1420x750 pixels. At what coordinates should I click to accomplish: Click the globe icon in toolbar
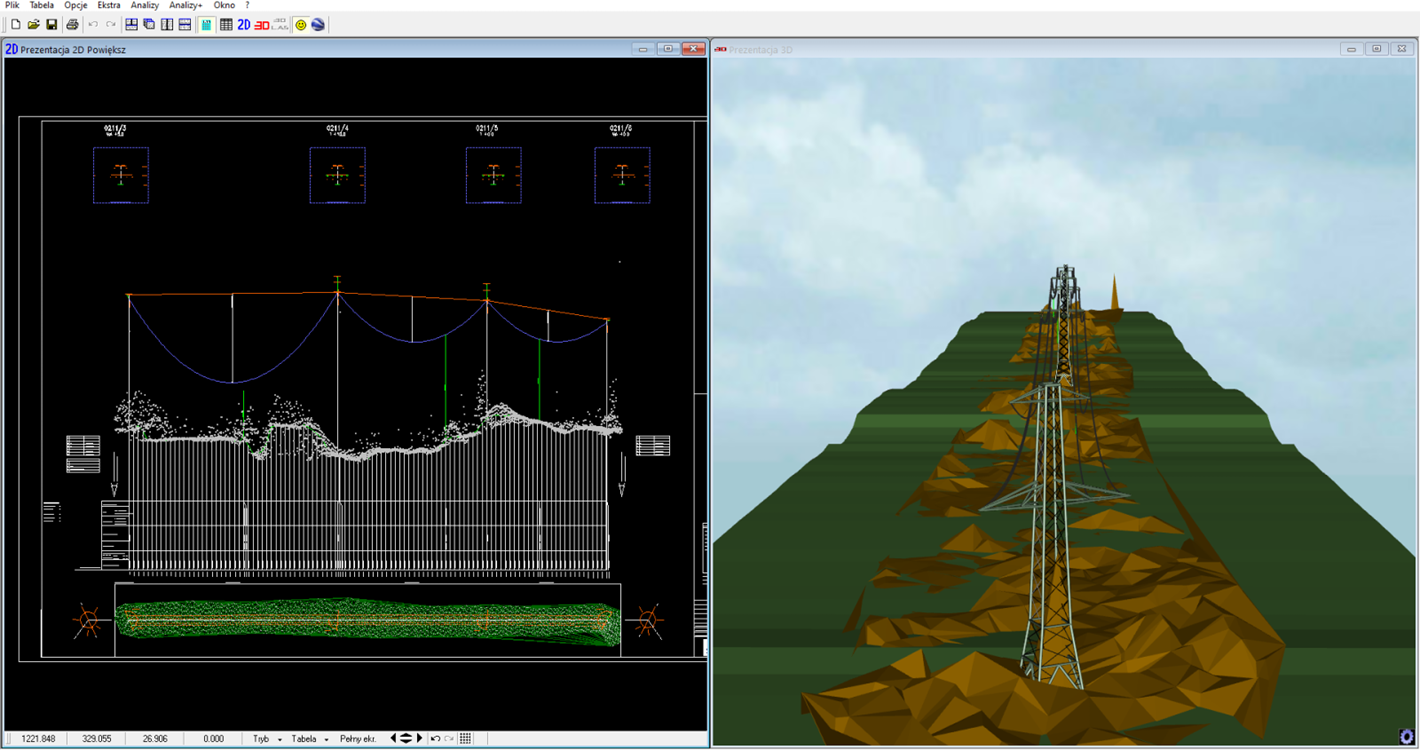318,24
